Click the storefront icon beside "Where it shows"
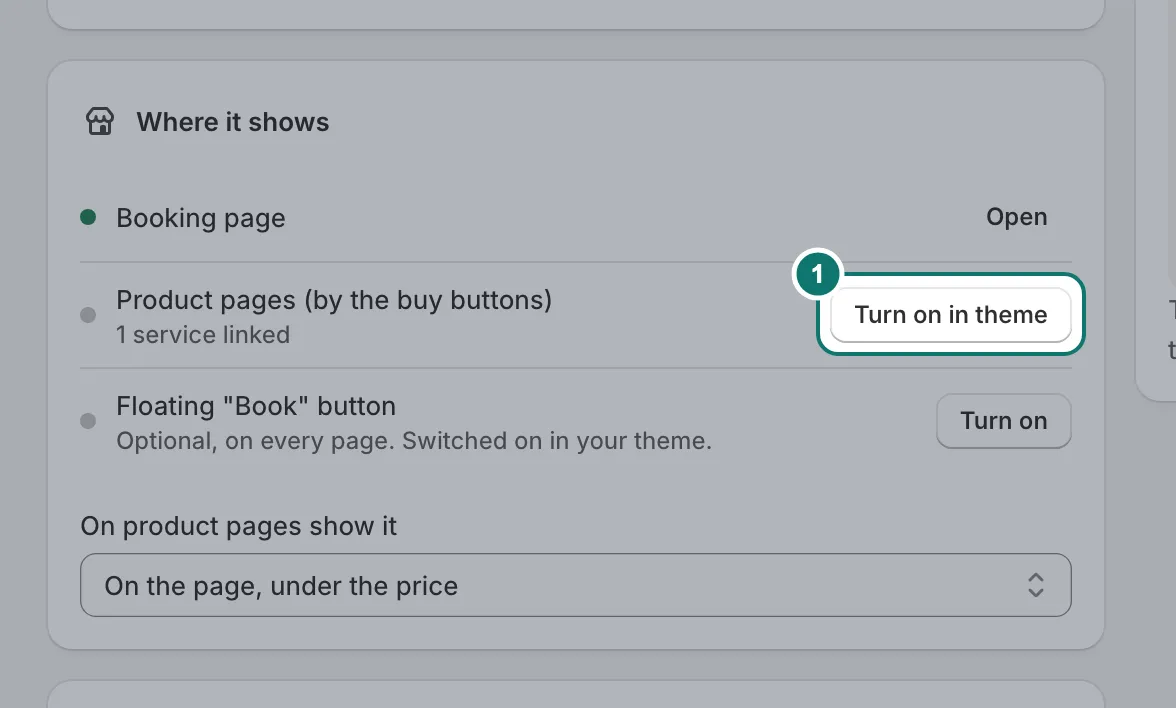Image resolution: width=1176 pixels, height=708 pixels. point(100,122)
